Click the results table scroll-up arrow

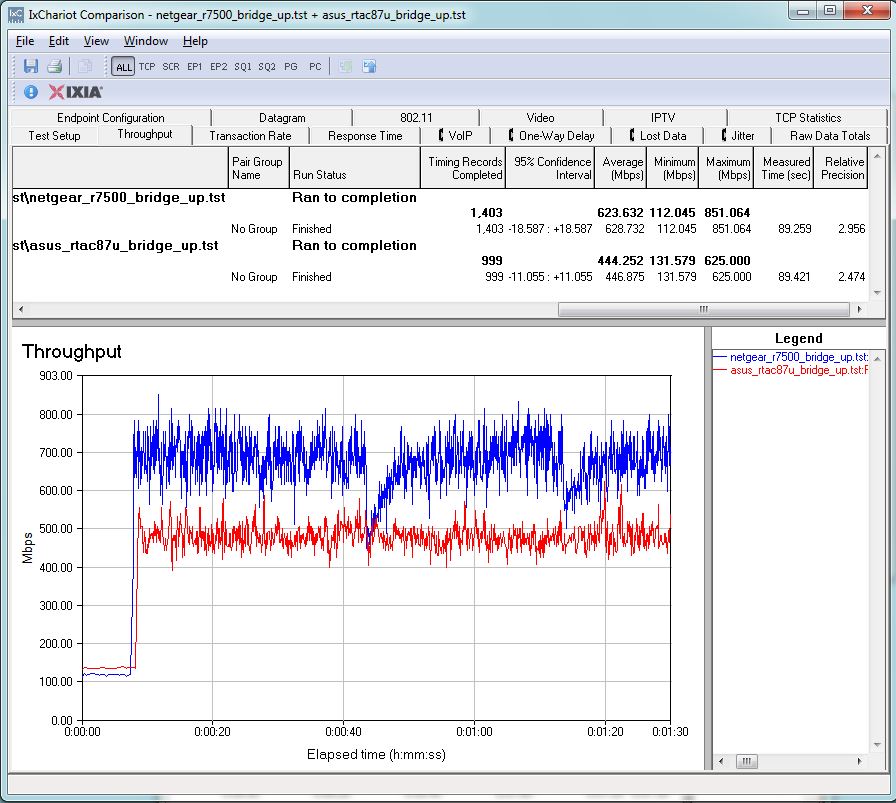pos(877,155)
